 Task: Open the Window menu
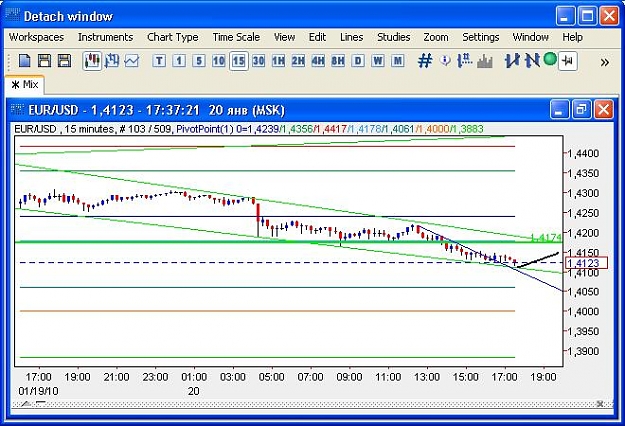pyautogui.click(x=531, y=37)
